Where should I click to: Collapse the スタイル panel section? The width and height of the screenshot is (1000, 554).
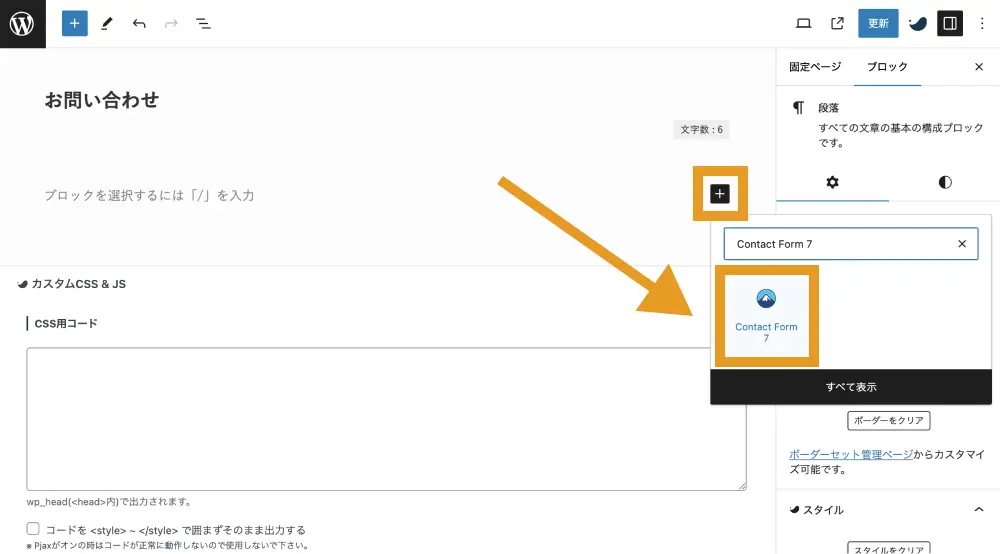pyautogui.click(x=978, y=510)
